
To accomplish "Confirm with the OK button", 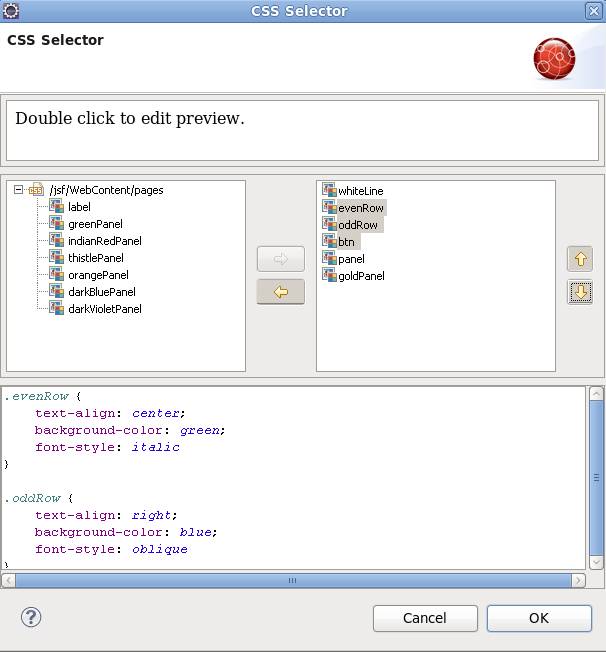I will tap(539, 618).
